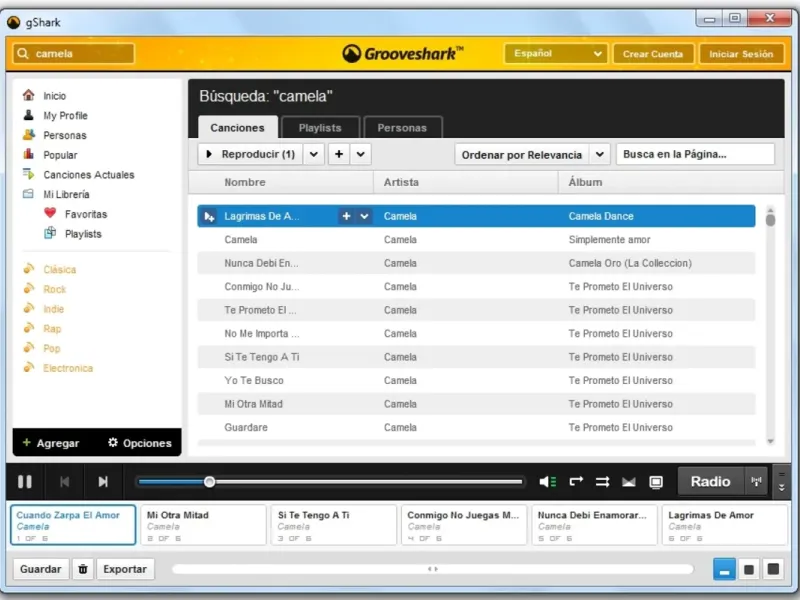Click the toolbar plus add button

coord(339,154)
